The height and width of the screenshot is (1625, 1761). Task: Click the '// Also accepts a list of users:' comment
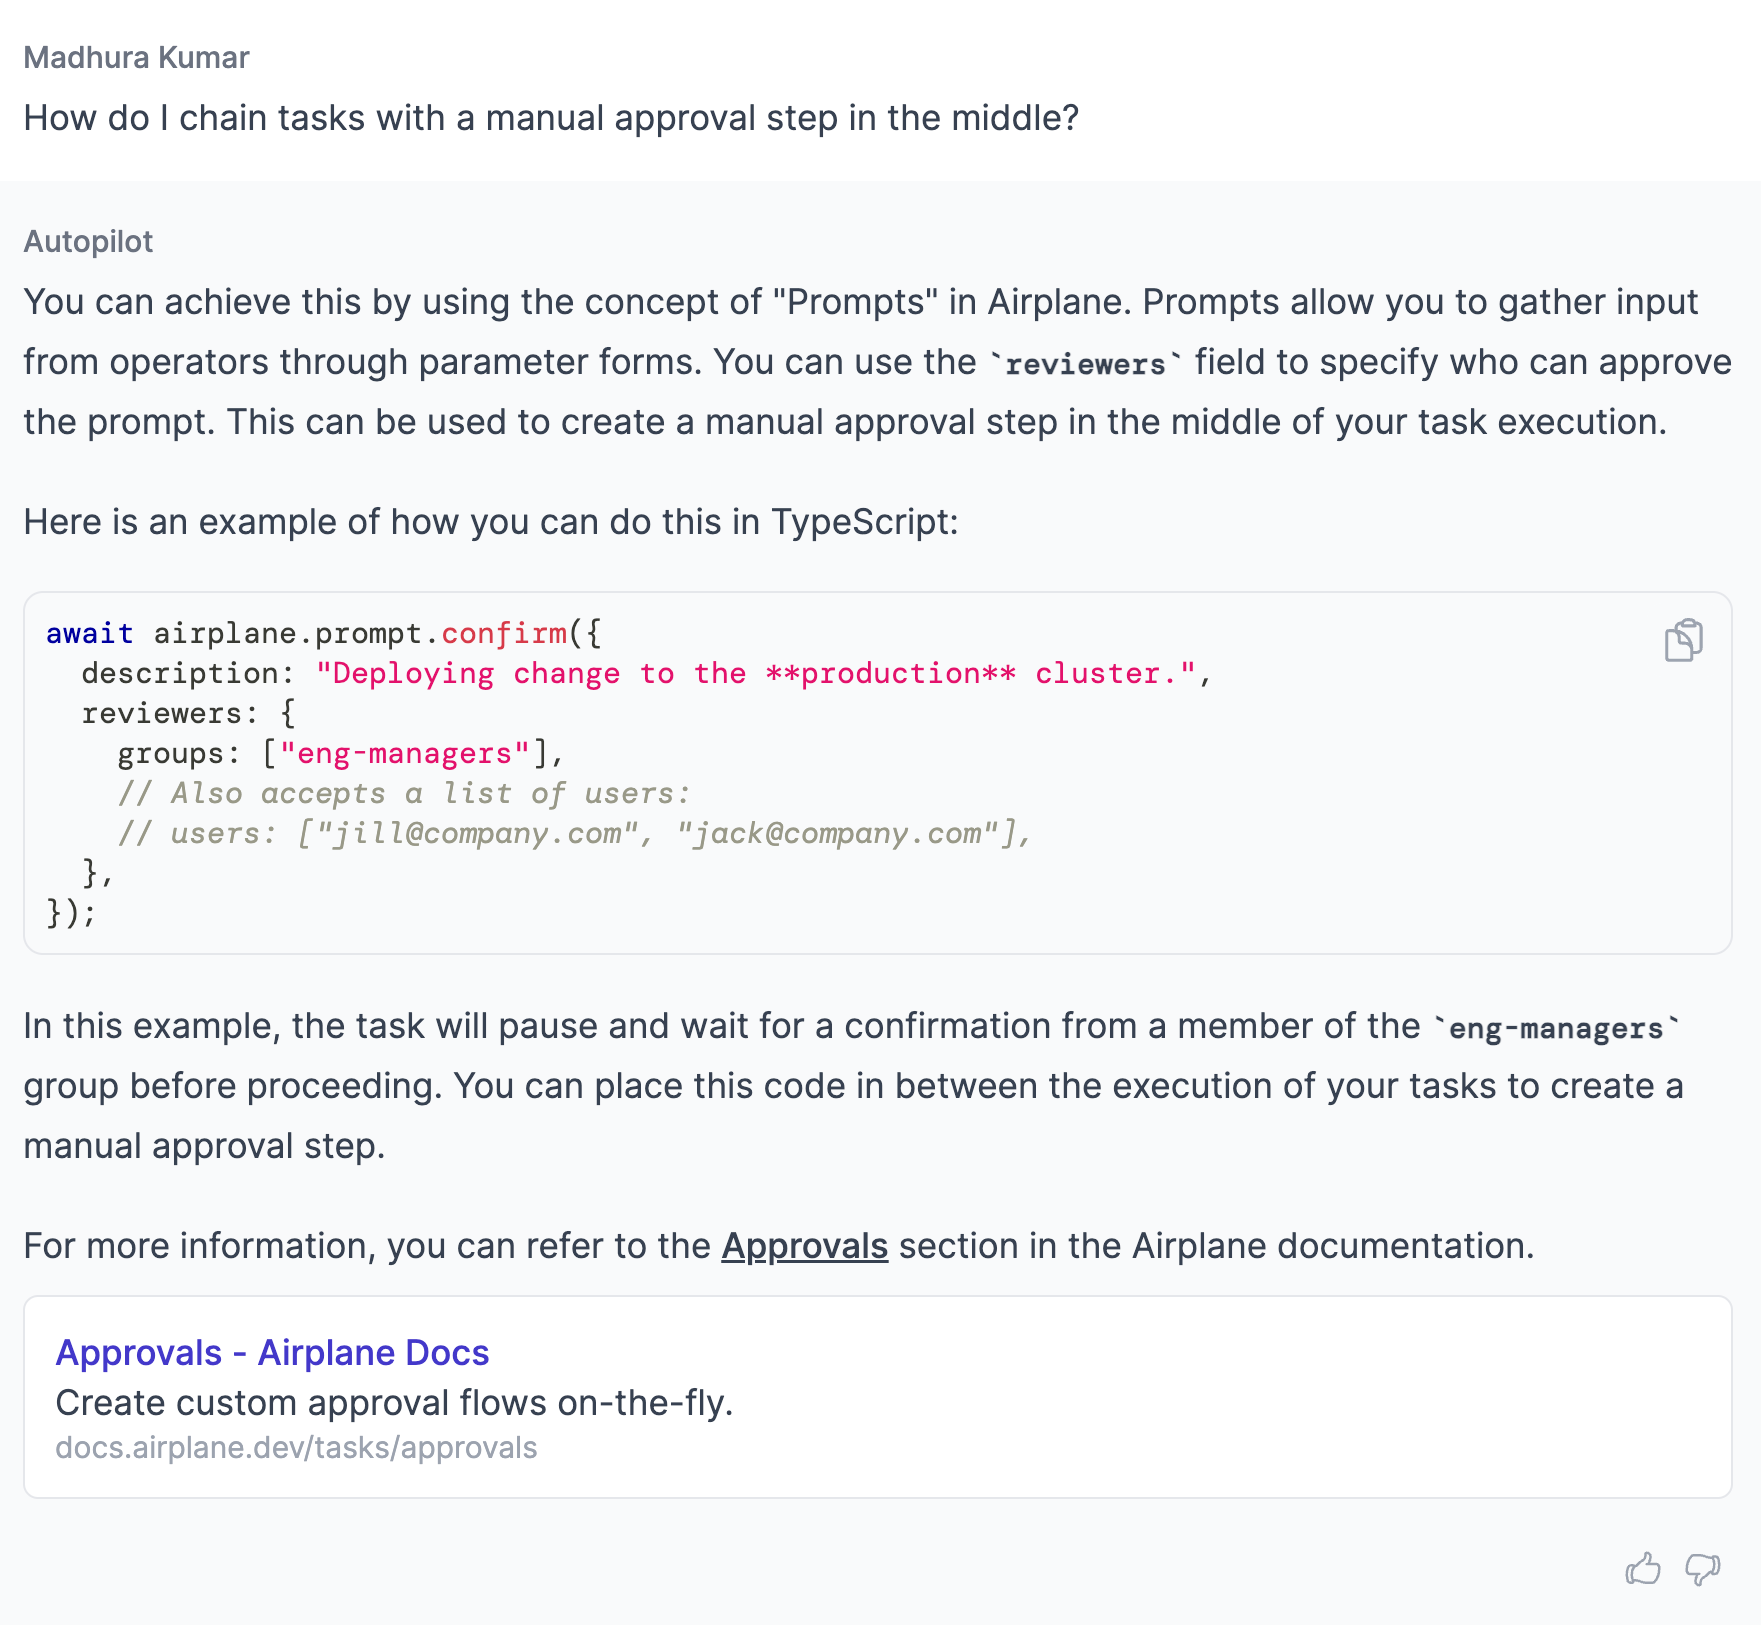[404, 793]
